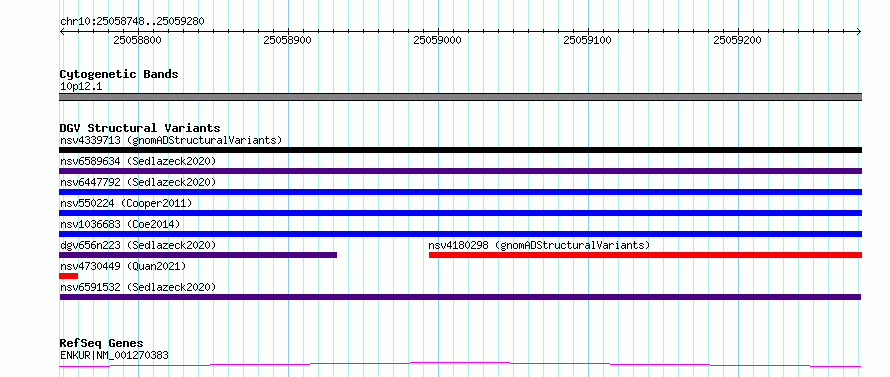
Task: Click the purple dgv656n223 variant bar
Action: (x=198, y=255)
